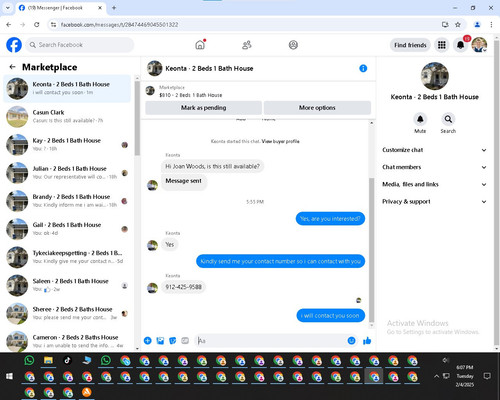Open the taskbar clock and date
Screen dimensions: 500x400
point(465,376)
